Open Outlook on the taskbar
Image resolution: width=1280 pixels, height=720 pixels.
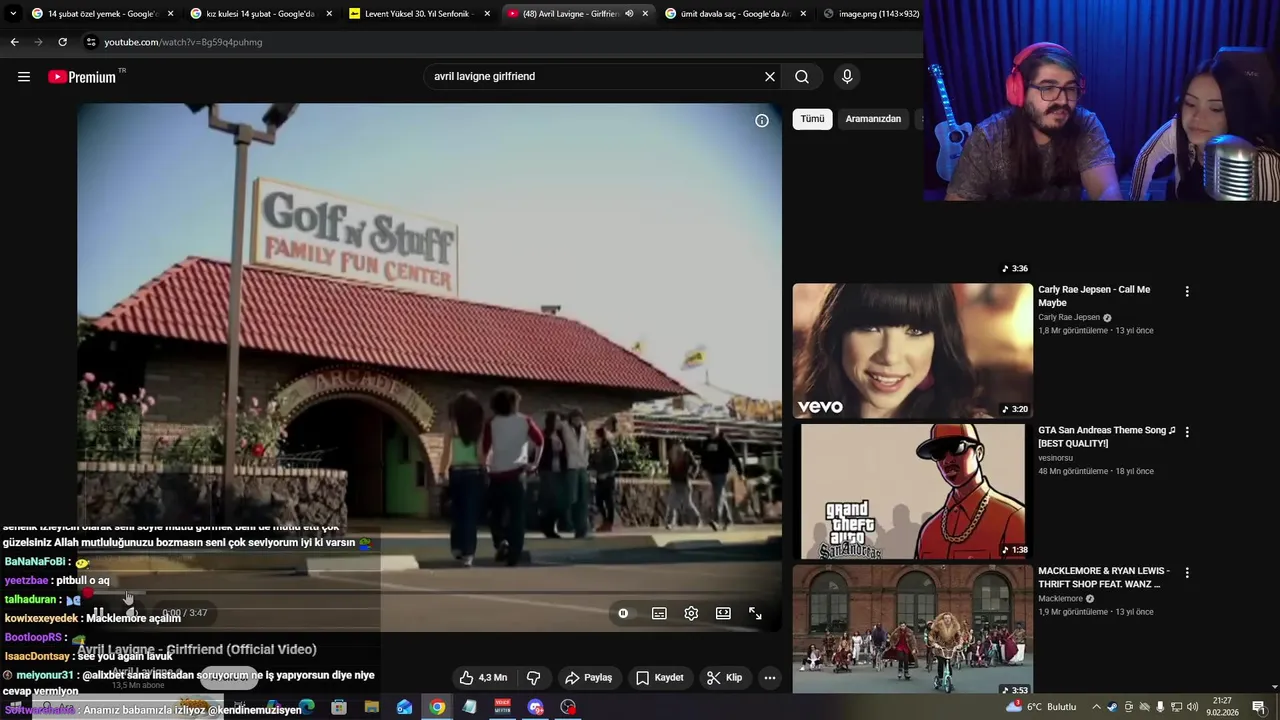click(x=404, y=707)
